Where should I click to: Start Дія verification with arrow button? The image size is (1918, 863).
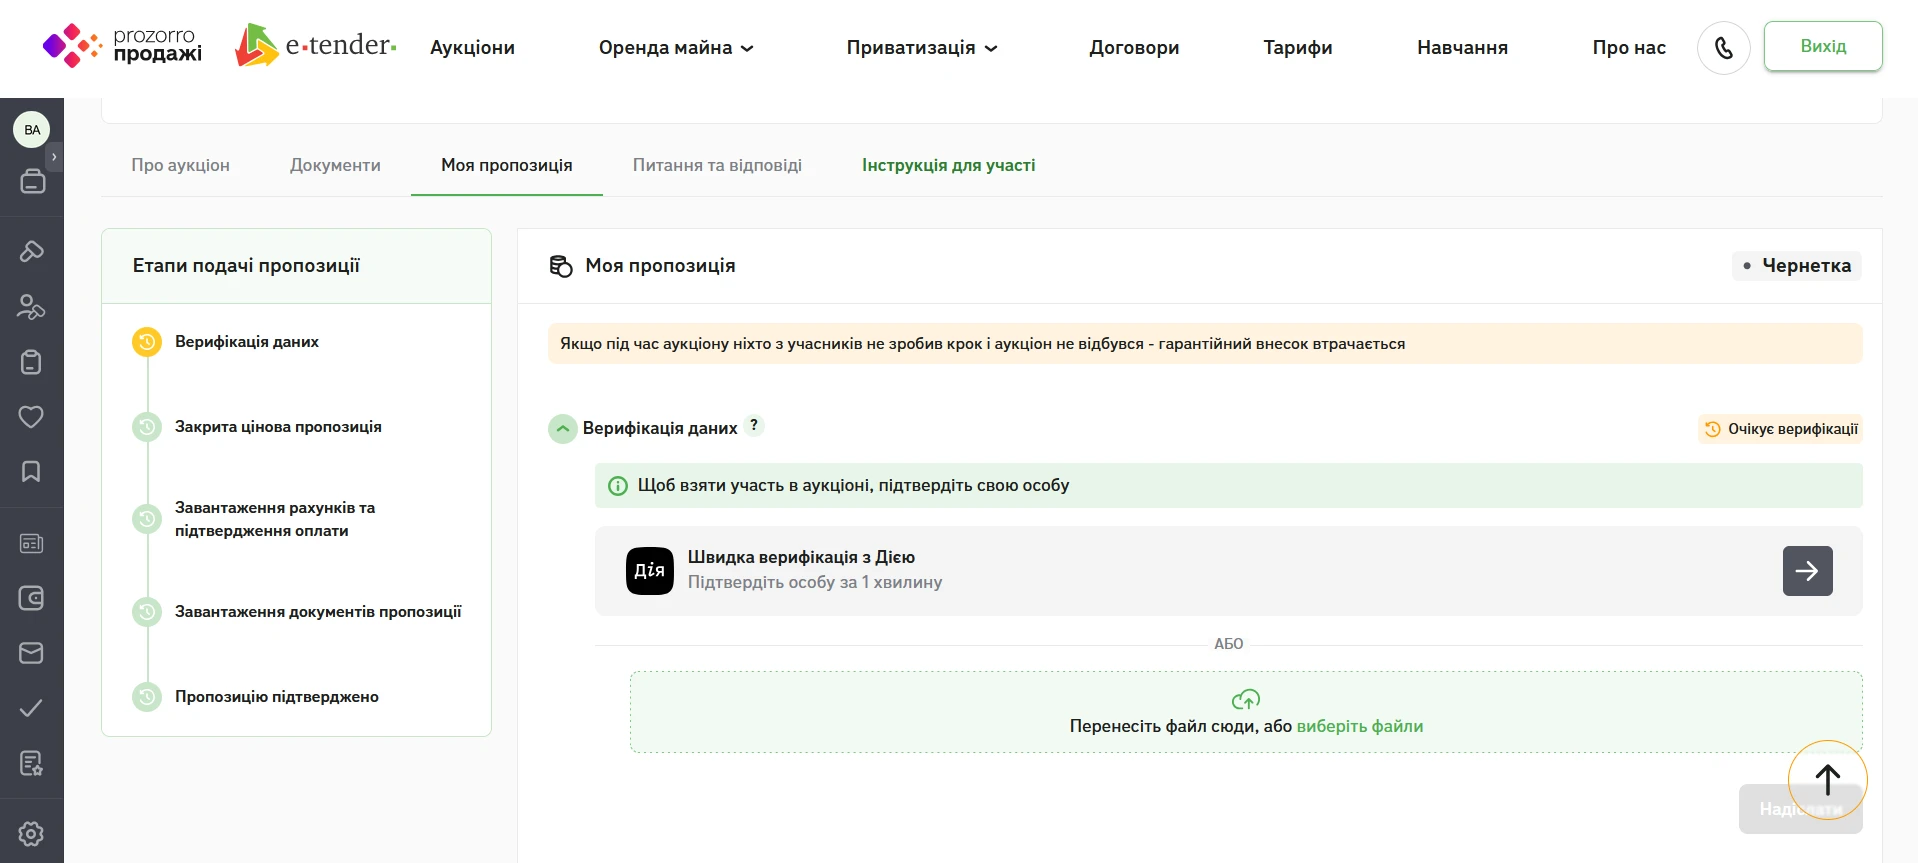[x=1807, y=571]
